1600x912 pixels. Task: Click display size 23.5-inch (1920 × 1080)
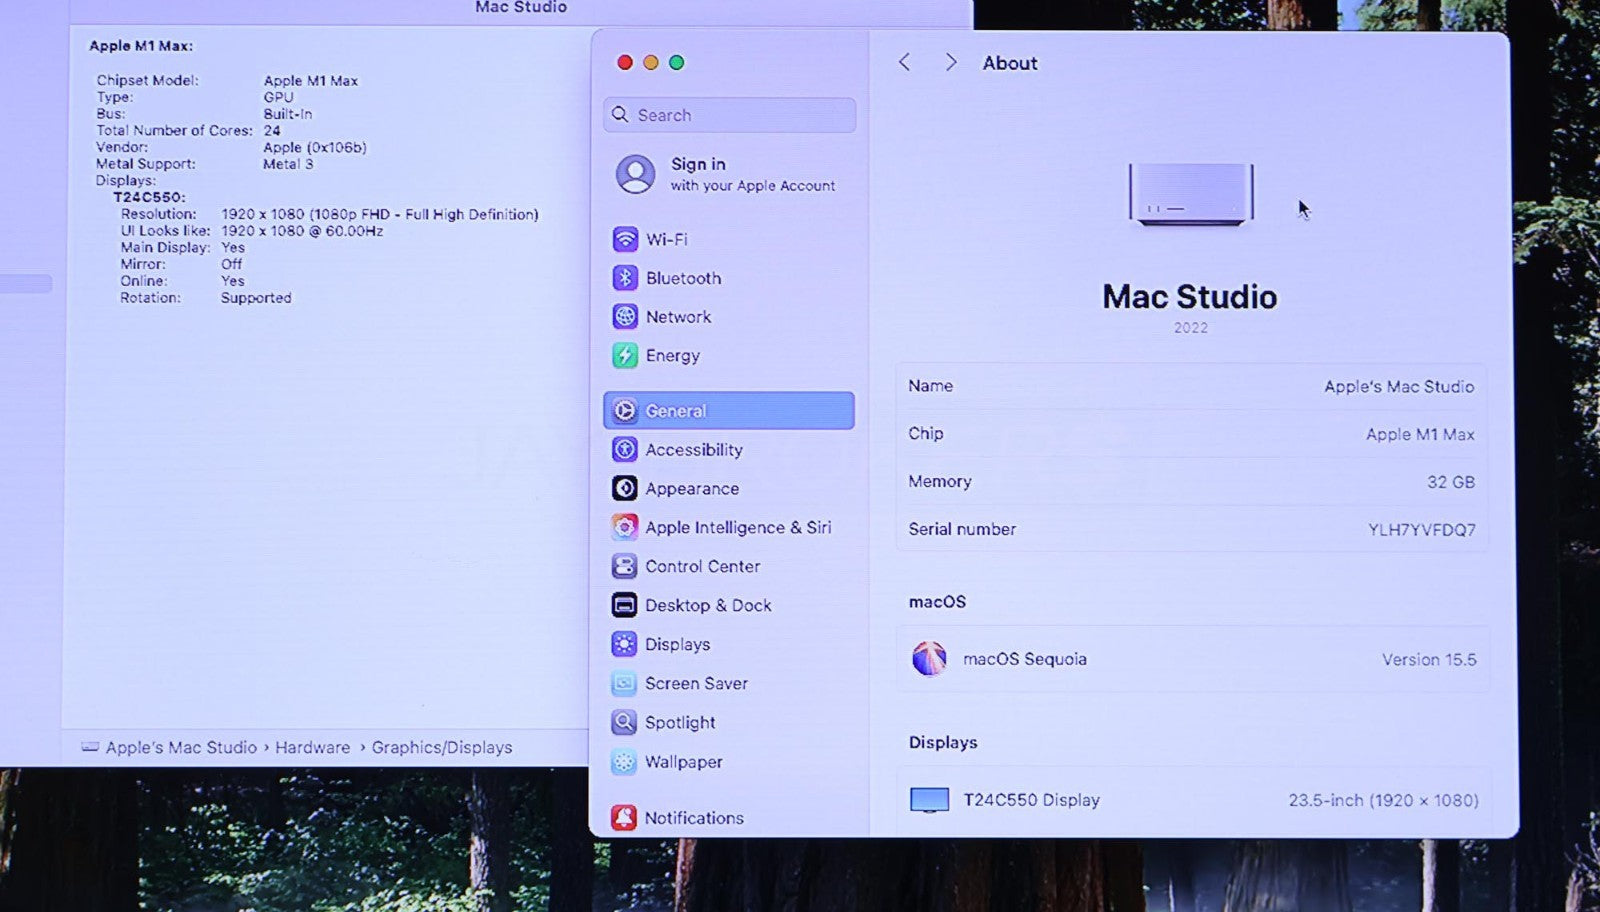click(x=1383, y=800)
